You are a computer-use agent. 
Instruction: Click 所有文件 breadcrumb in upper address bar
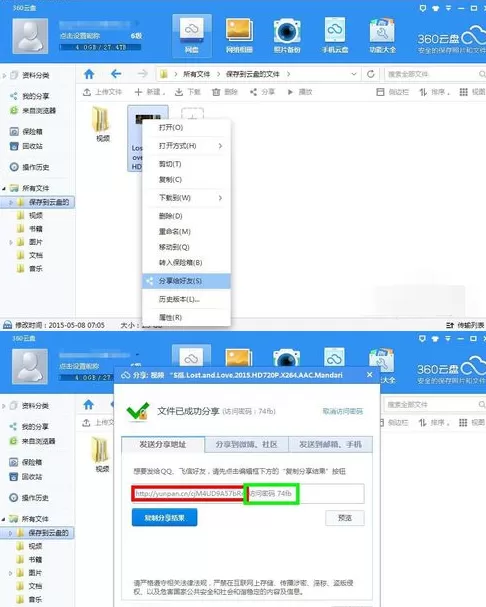tap(196, 74)
